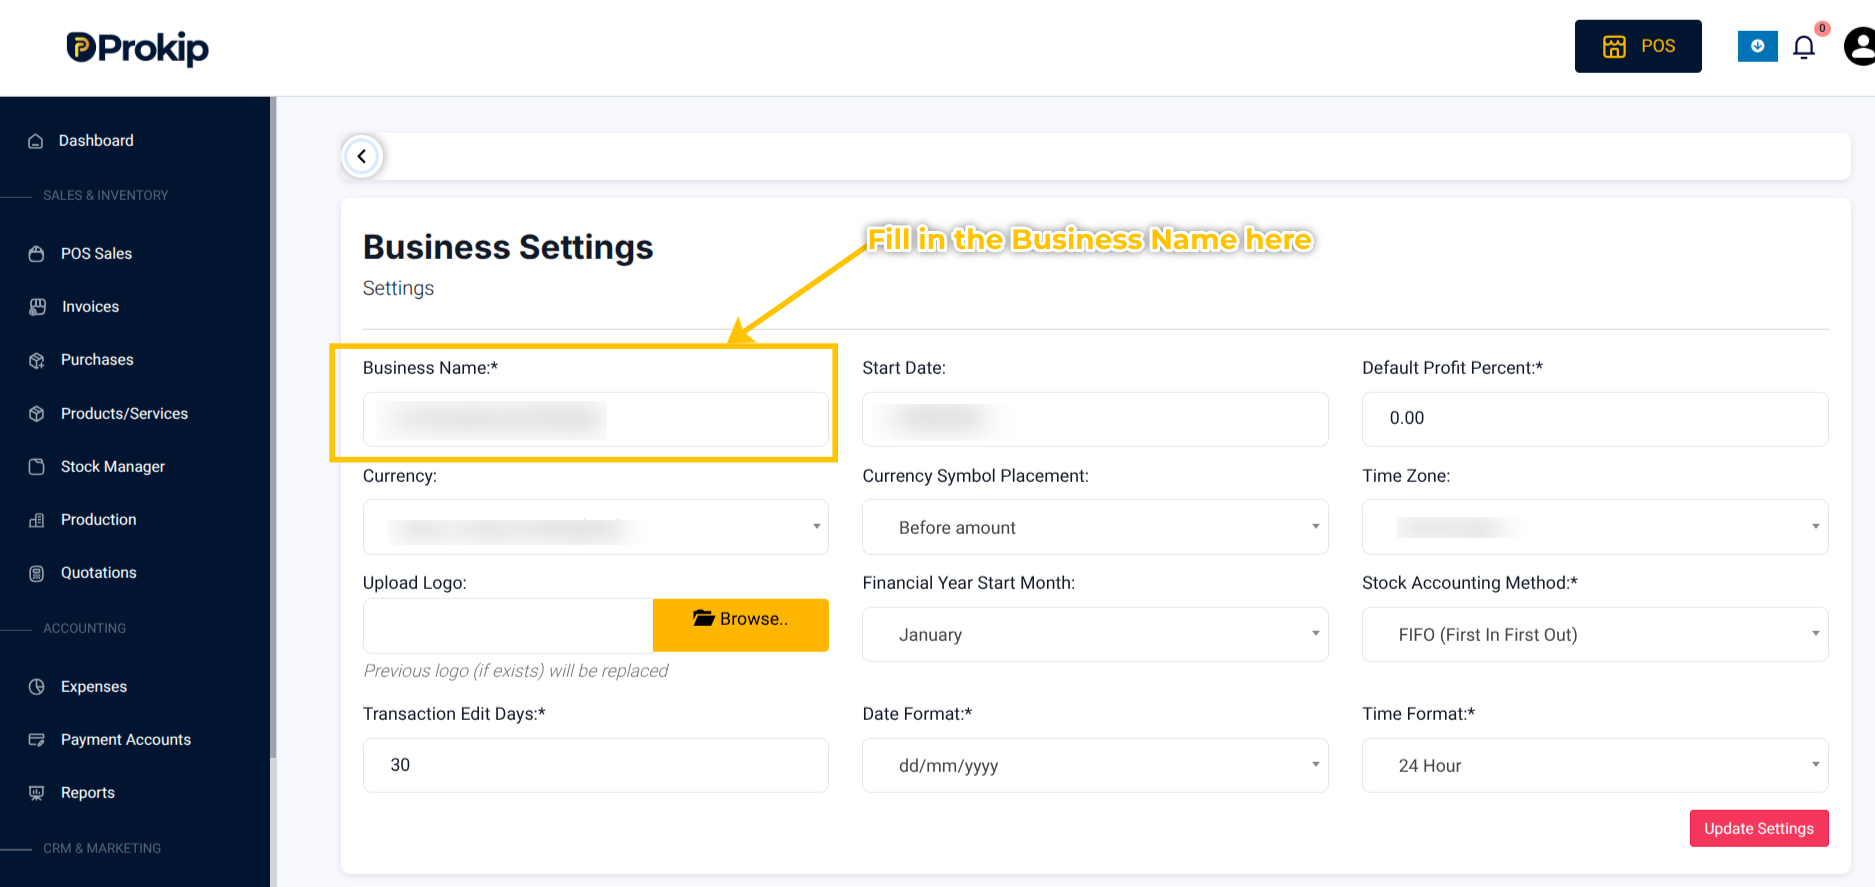Click the Products/Services box icon
This screenshot has height=887, width=1875.
[x=37, y=414]
